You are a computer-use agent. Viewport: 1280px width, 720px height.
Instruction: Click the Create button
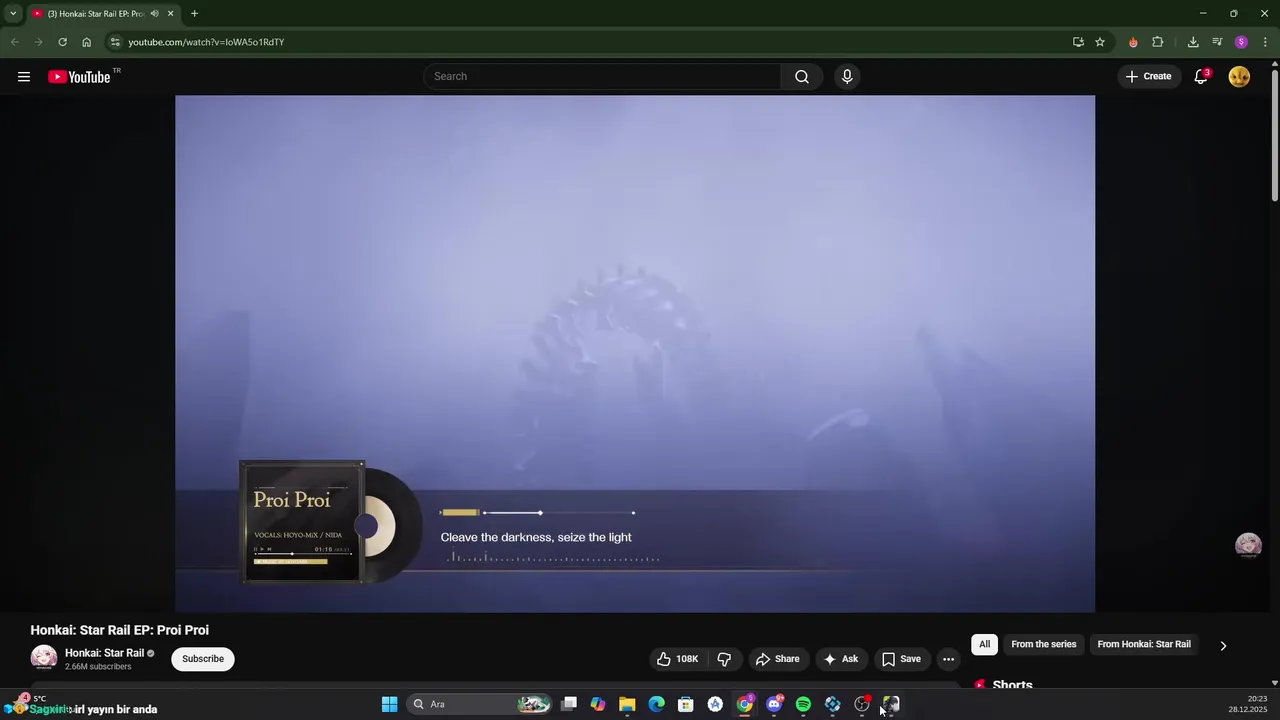coord(1148,77)
